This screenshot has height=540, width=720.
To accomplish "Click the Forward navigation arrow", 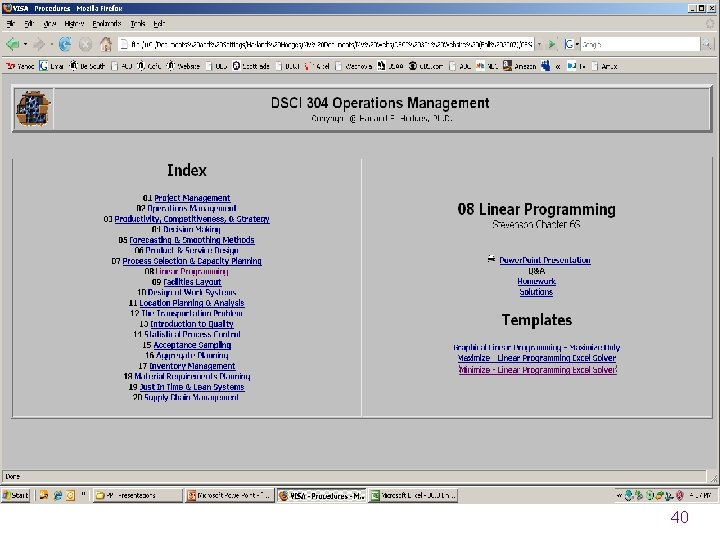I will point(39,44).
